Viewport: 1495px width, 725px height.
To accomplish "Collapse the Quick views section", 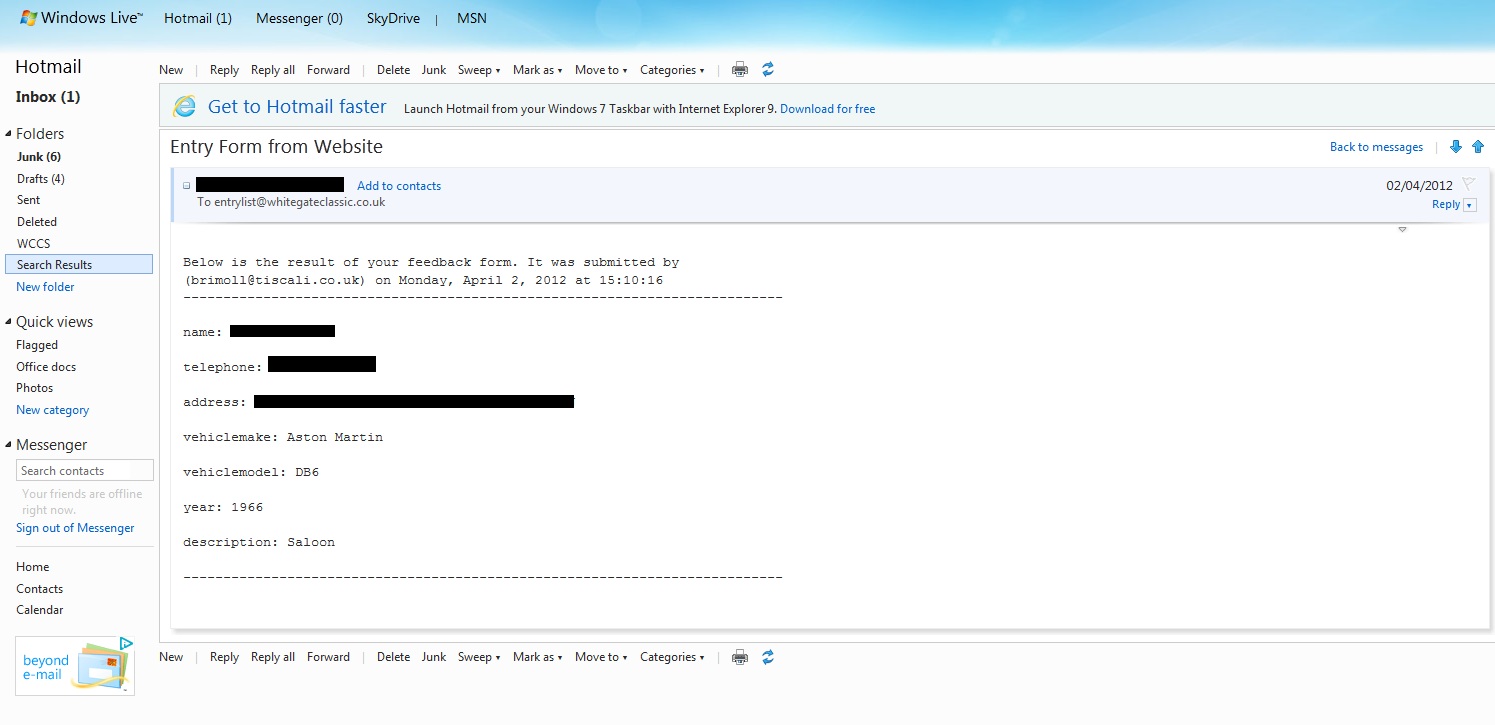I will (9, 322).
